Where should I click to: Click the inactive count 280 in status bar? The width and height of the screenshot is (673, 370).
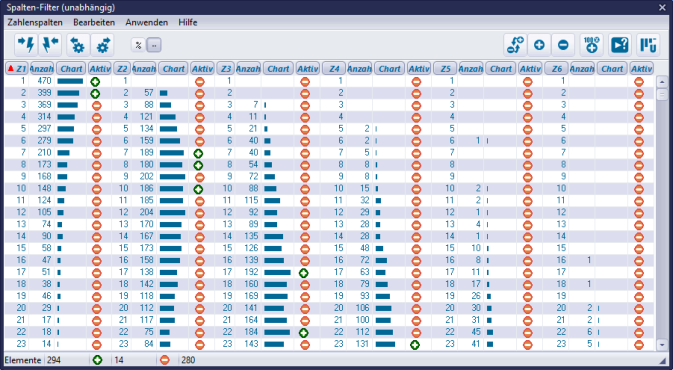(x=188, y=360)
